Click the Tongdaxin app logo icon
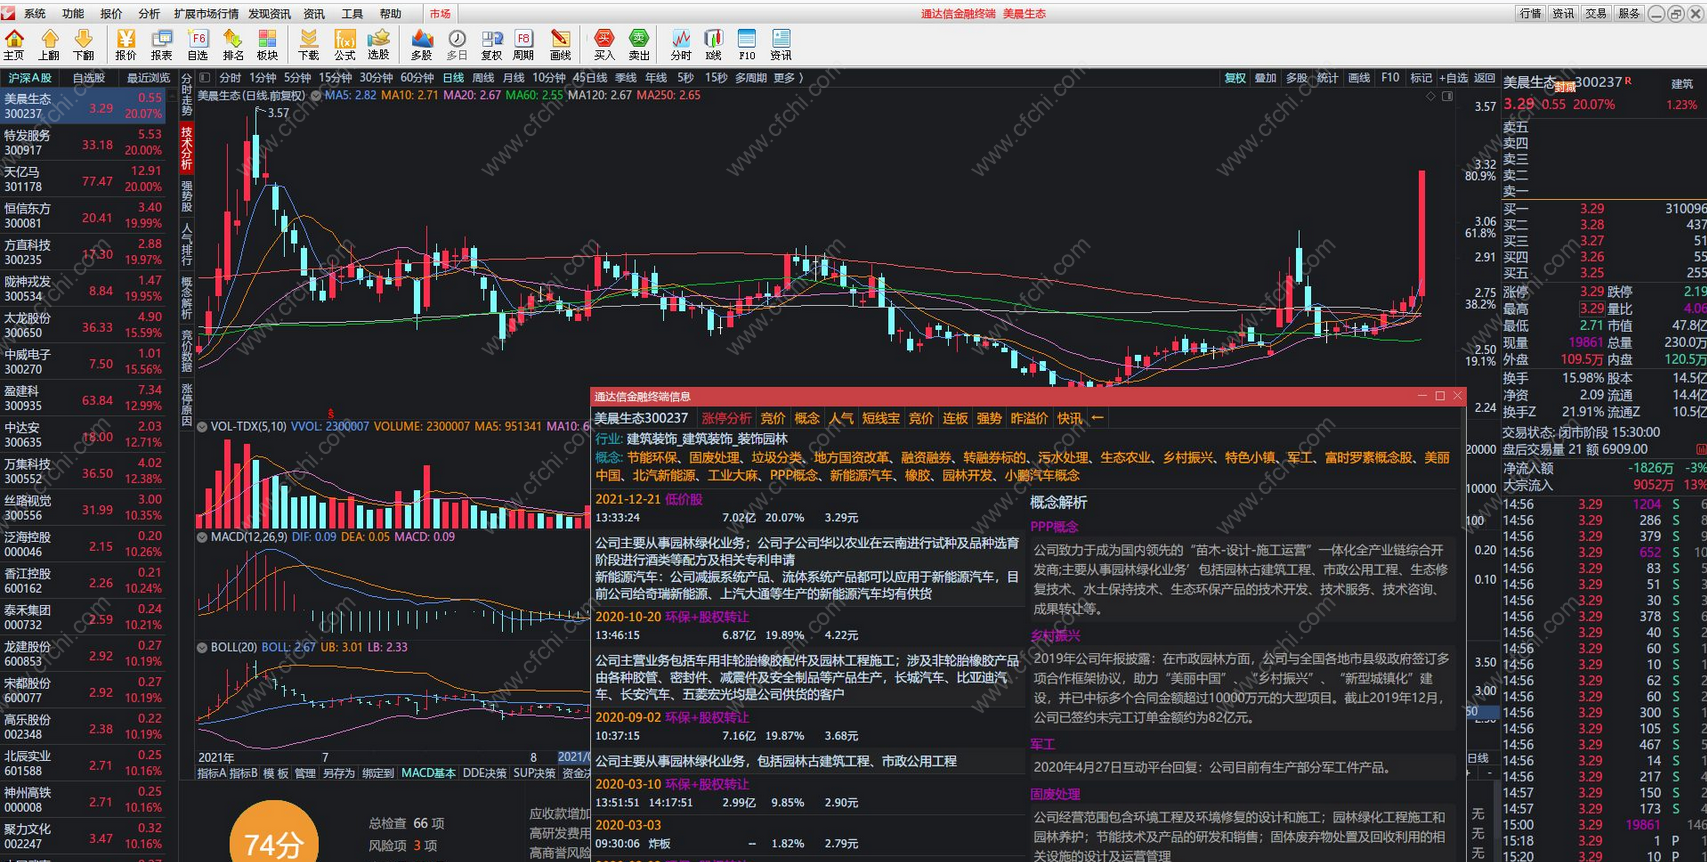 (9, 13)
